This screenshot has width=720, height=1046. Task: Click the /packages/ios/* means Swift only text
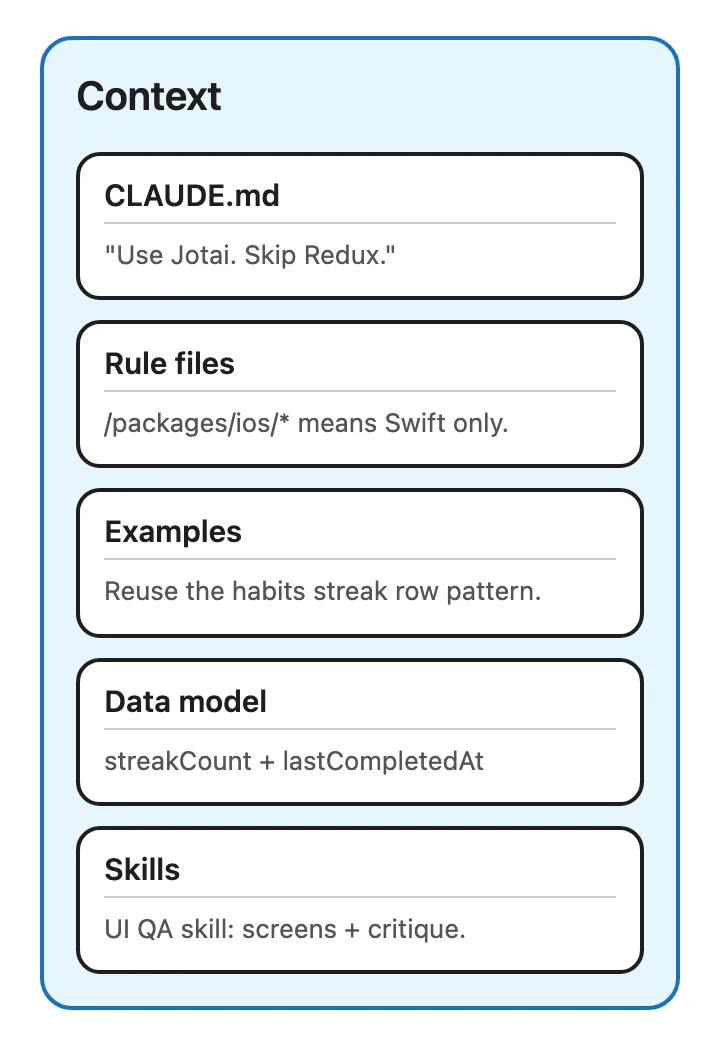pos(306,424)
